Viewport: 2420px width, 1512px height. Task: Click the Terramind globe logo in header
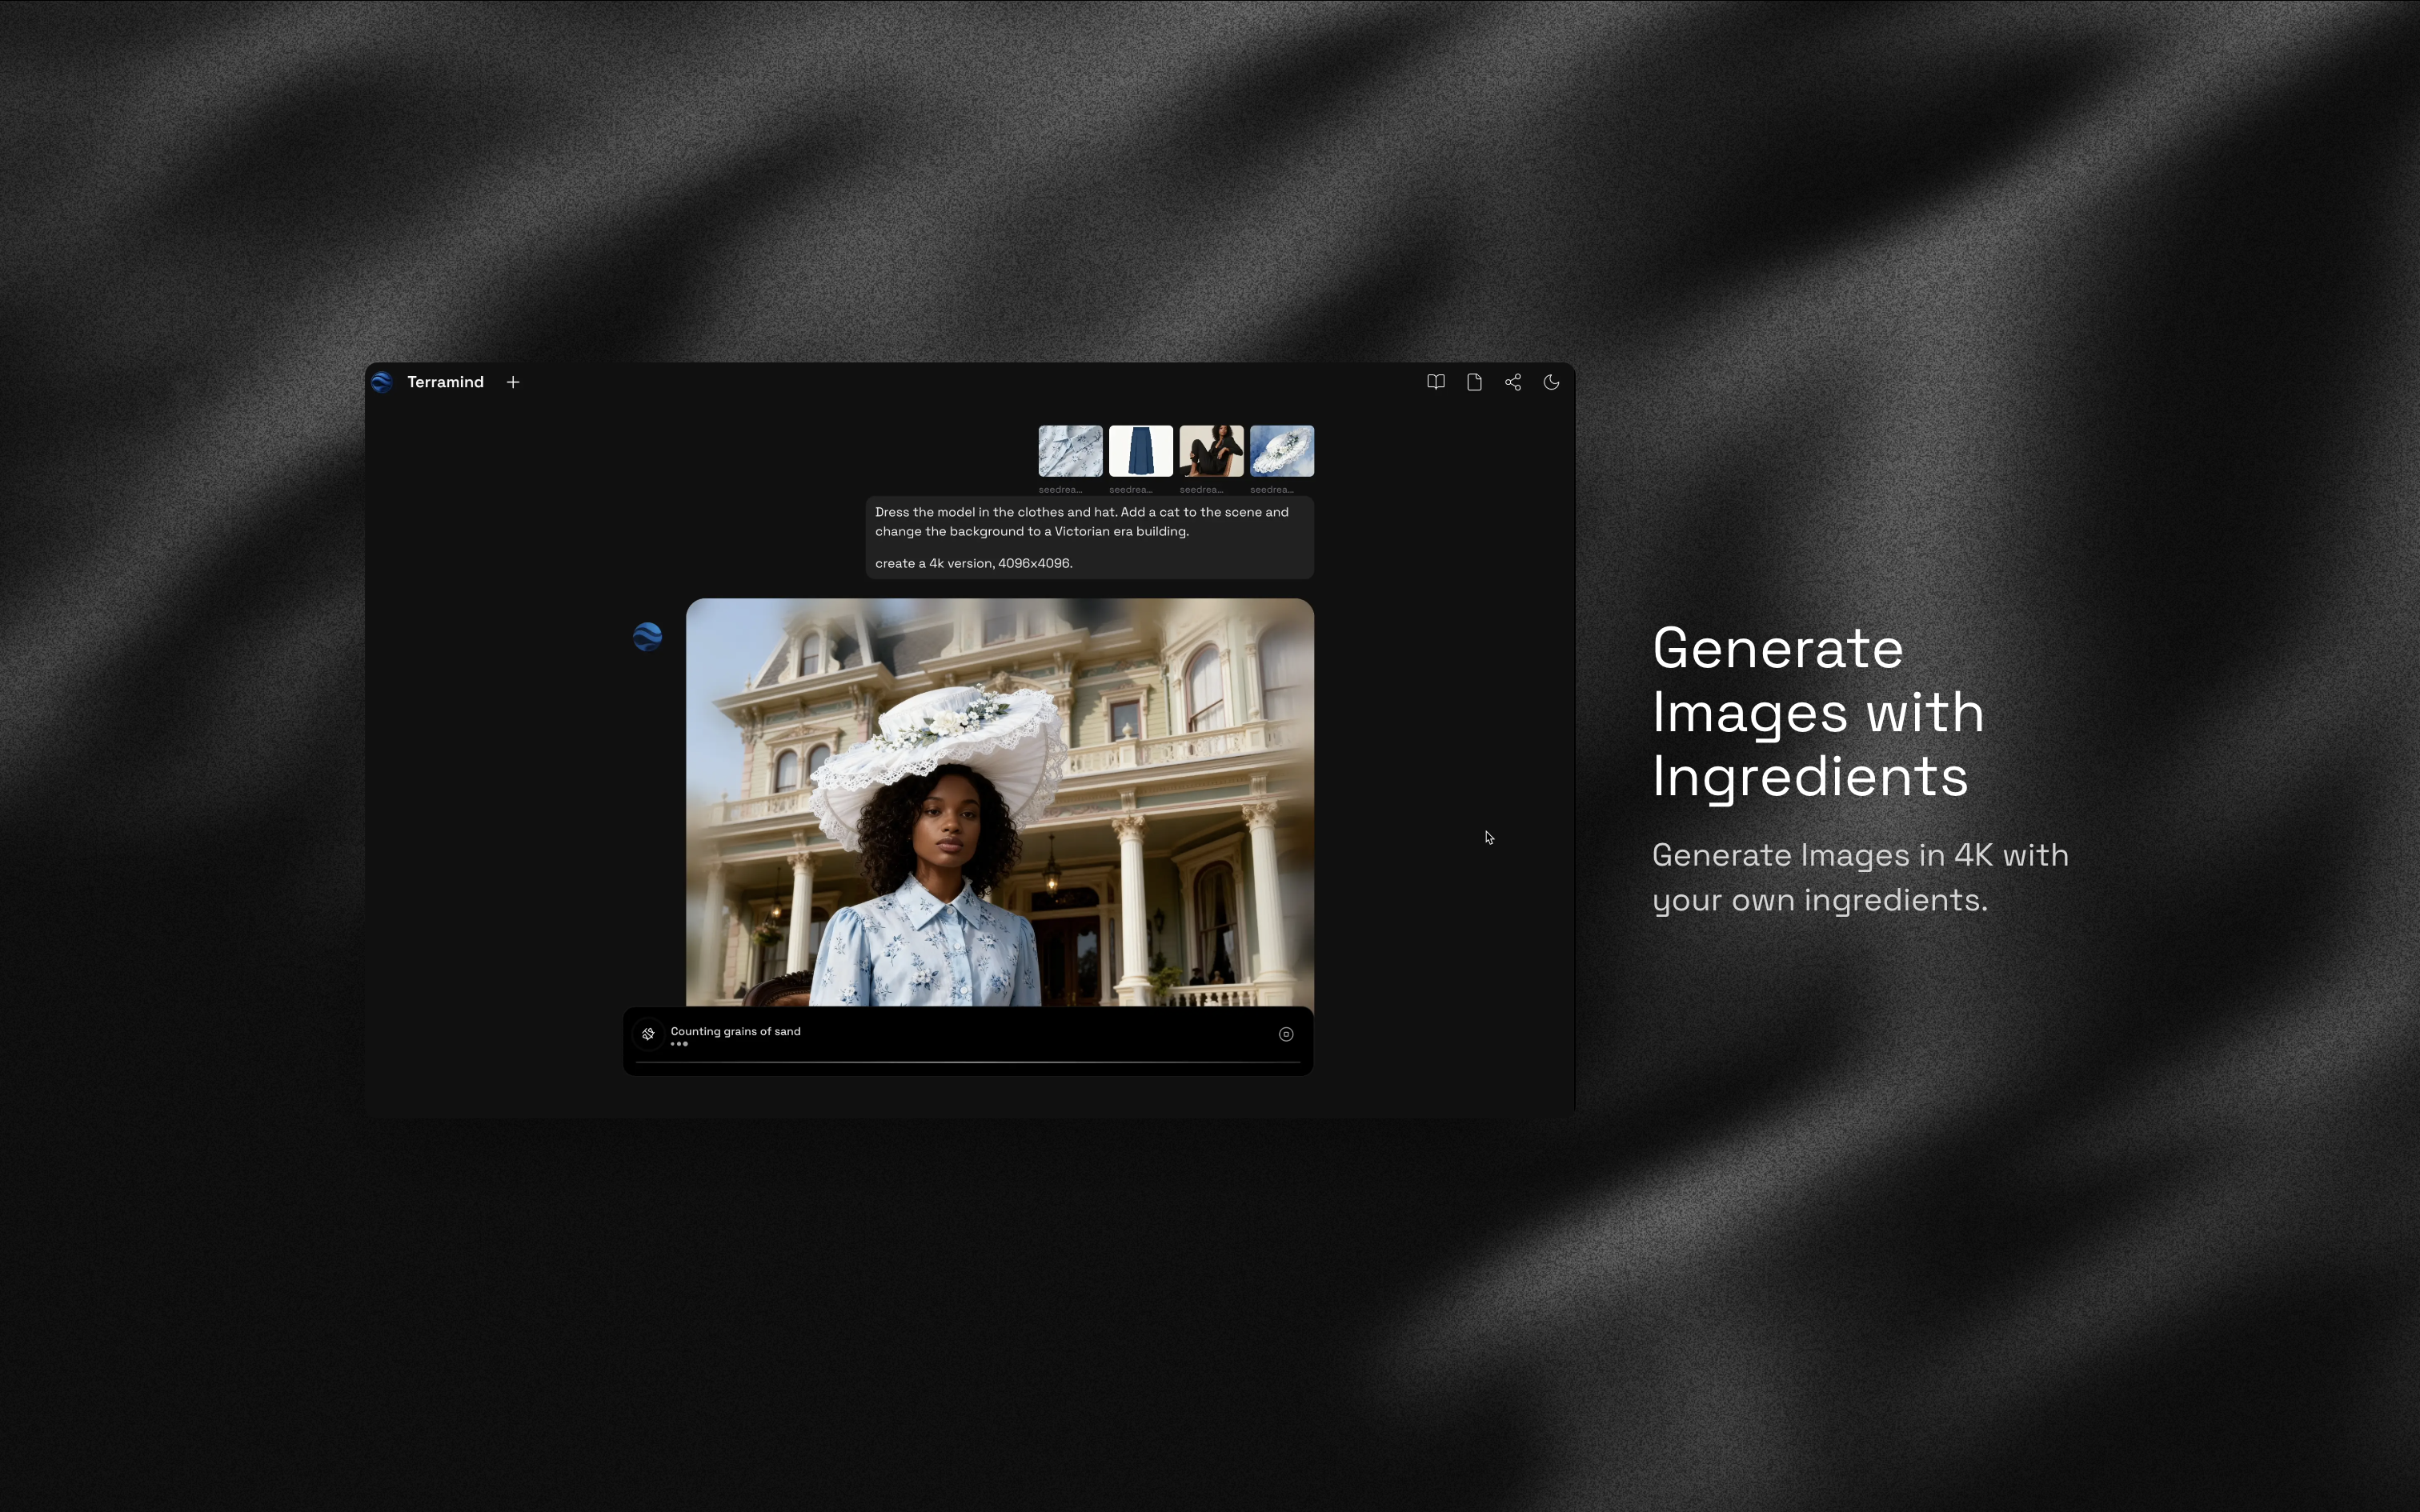381,382
